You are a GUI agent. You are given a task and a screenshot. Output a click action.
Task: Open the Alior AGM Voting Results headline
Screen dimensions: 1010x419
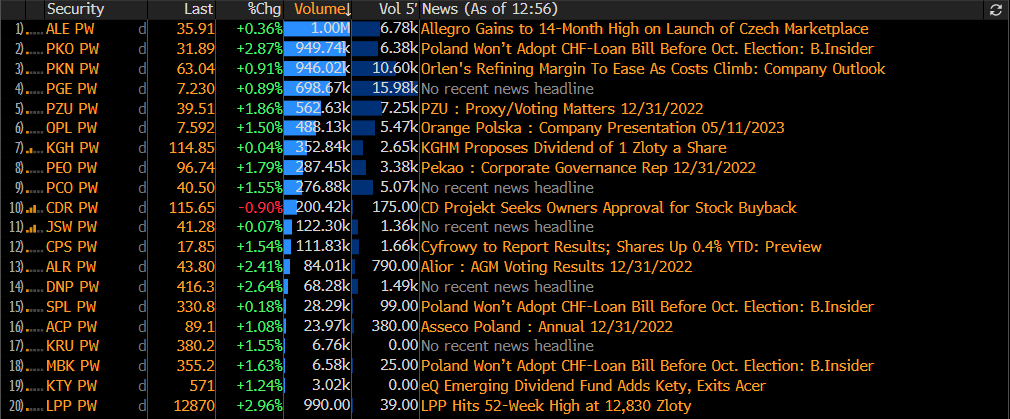point(557,267)
